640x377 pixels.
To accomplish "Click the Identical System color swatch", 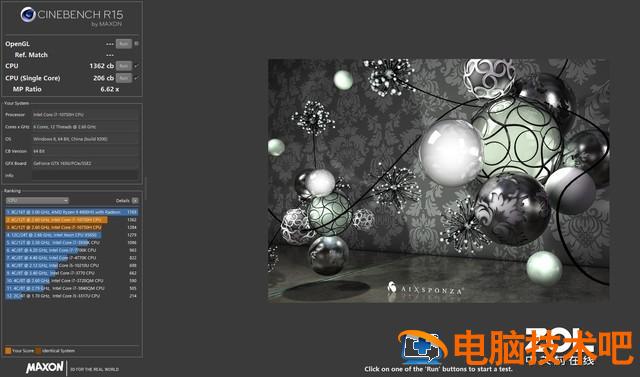I will 38,350.
